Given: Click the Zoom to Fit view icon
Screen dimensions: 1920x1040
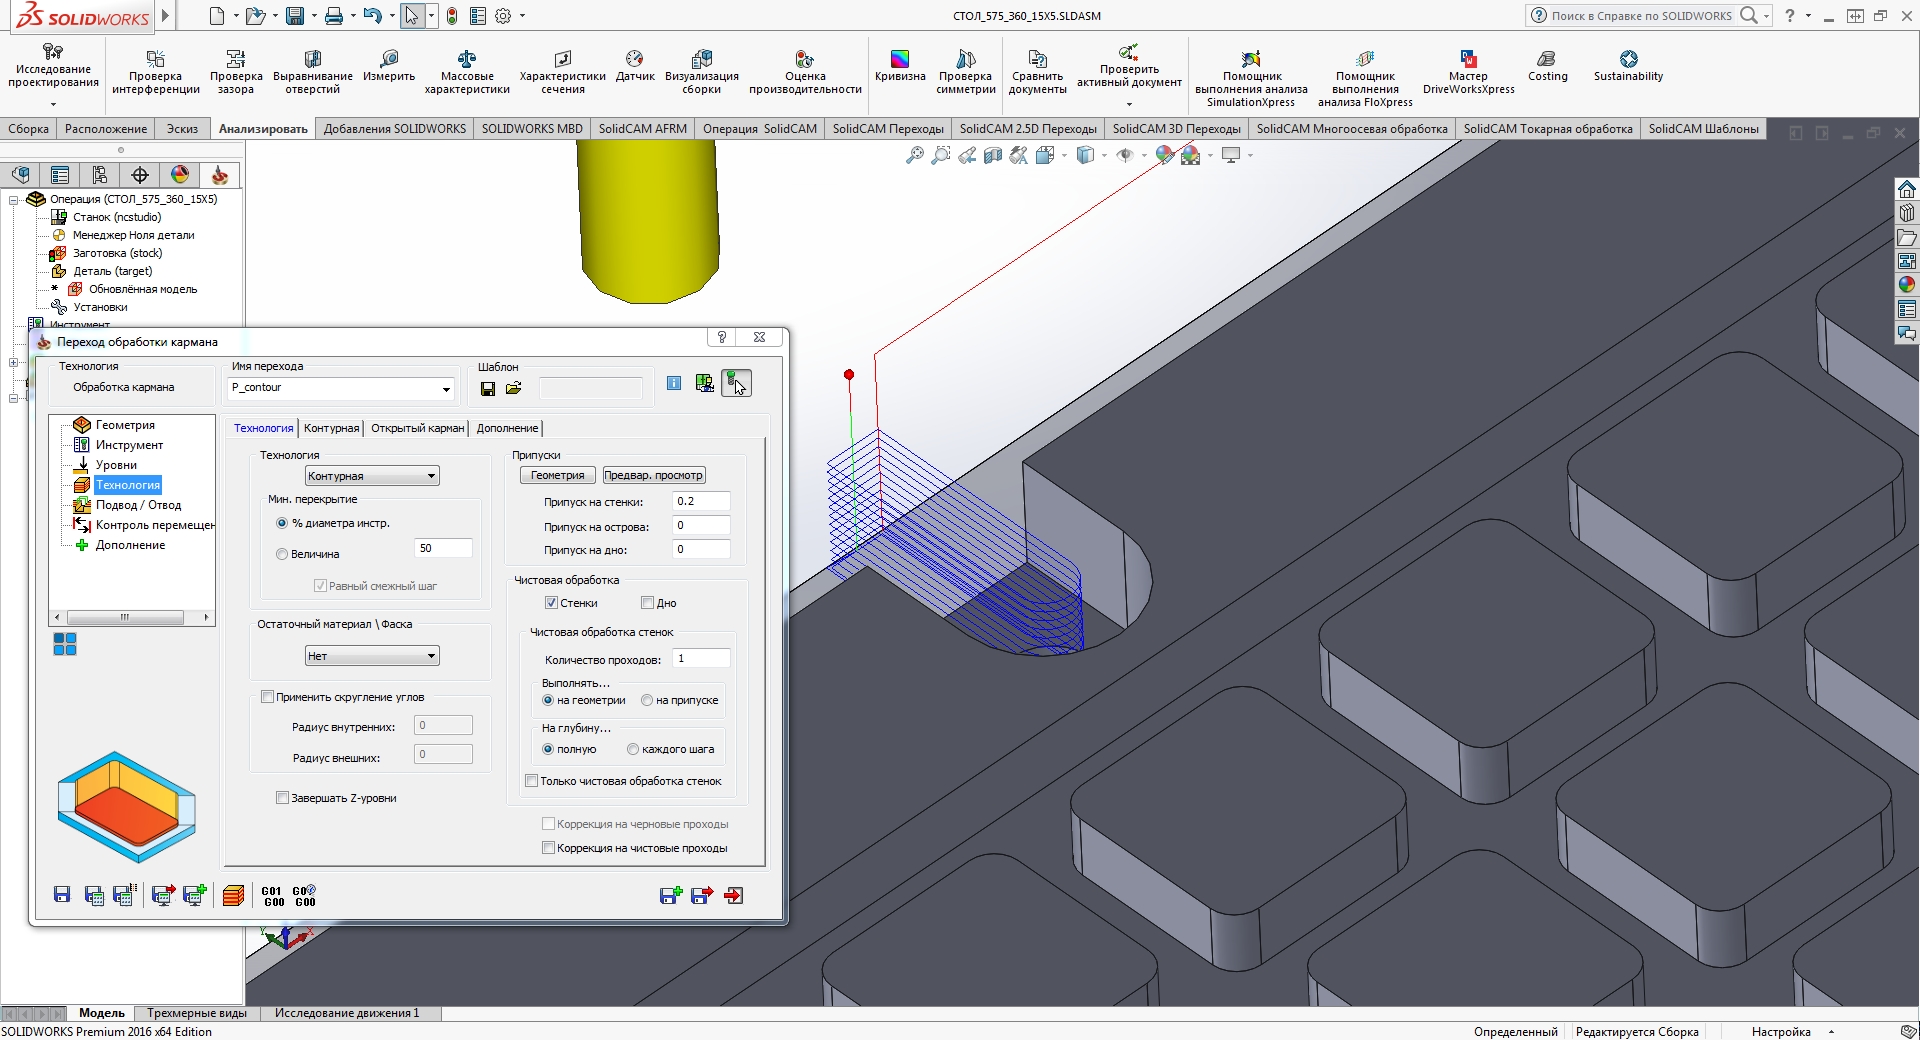Looking at the screenshot, I should 915,156.
